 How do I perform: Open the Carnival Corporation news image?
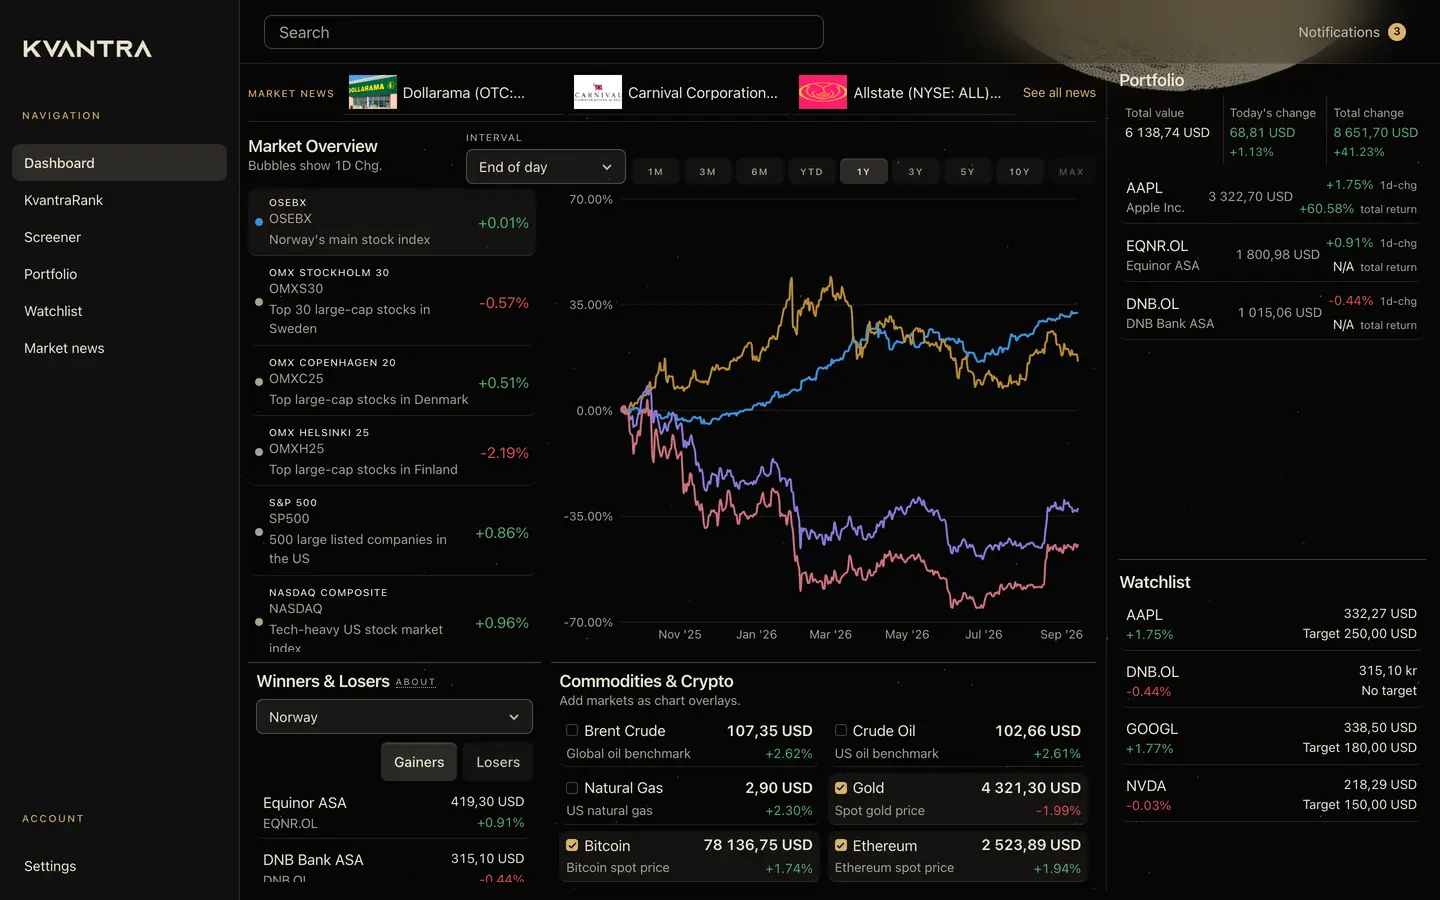(x=598, y=92)
